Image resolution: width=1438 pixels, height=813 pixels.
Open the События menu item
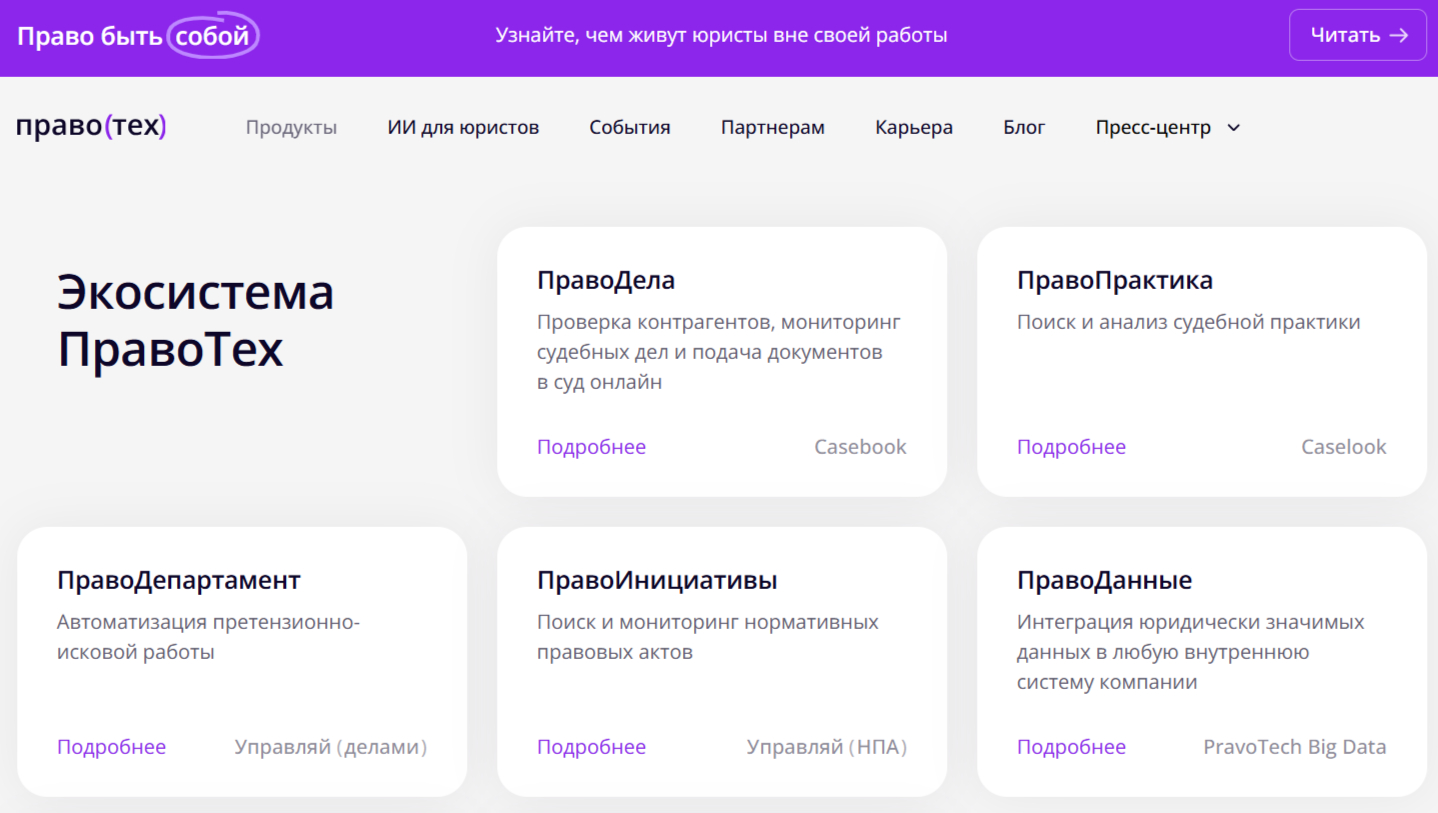[630, 128]
